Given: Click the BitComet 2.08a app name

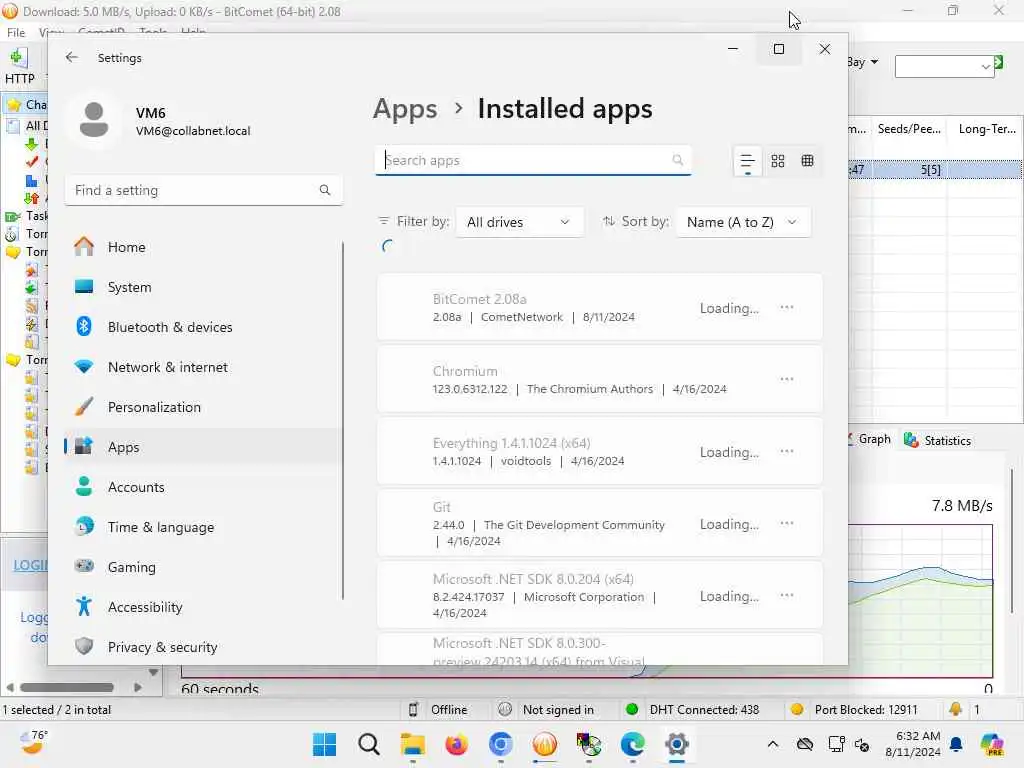Looking at the screenshot, I should (479, 299).
